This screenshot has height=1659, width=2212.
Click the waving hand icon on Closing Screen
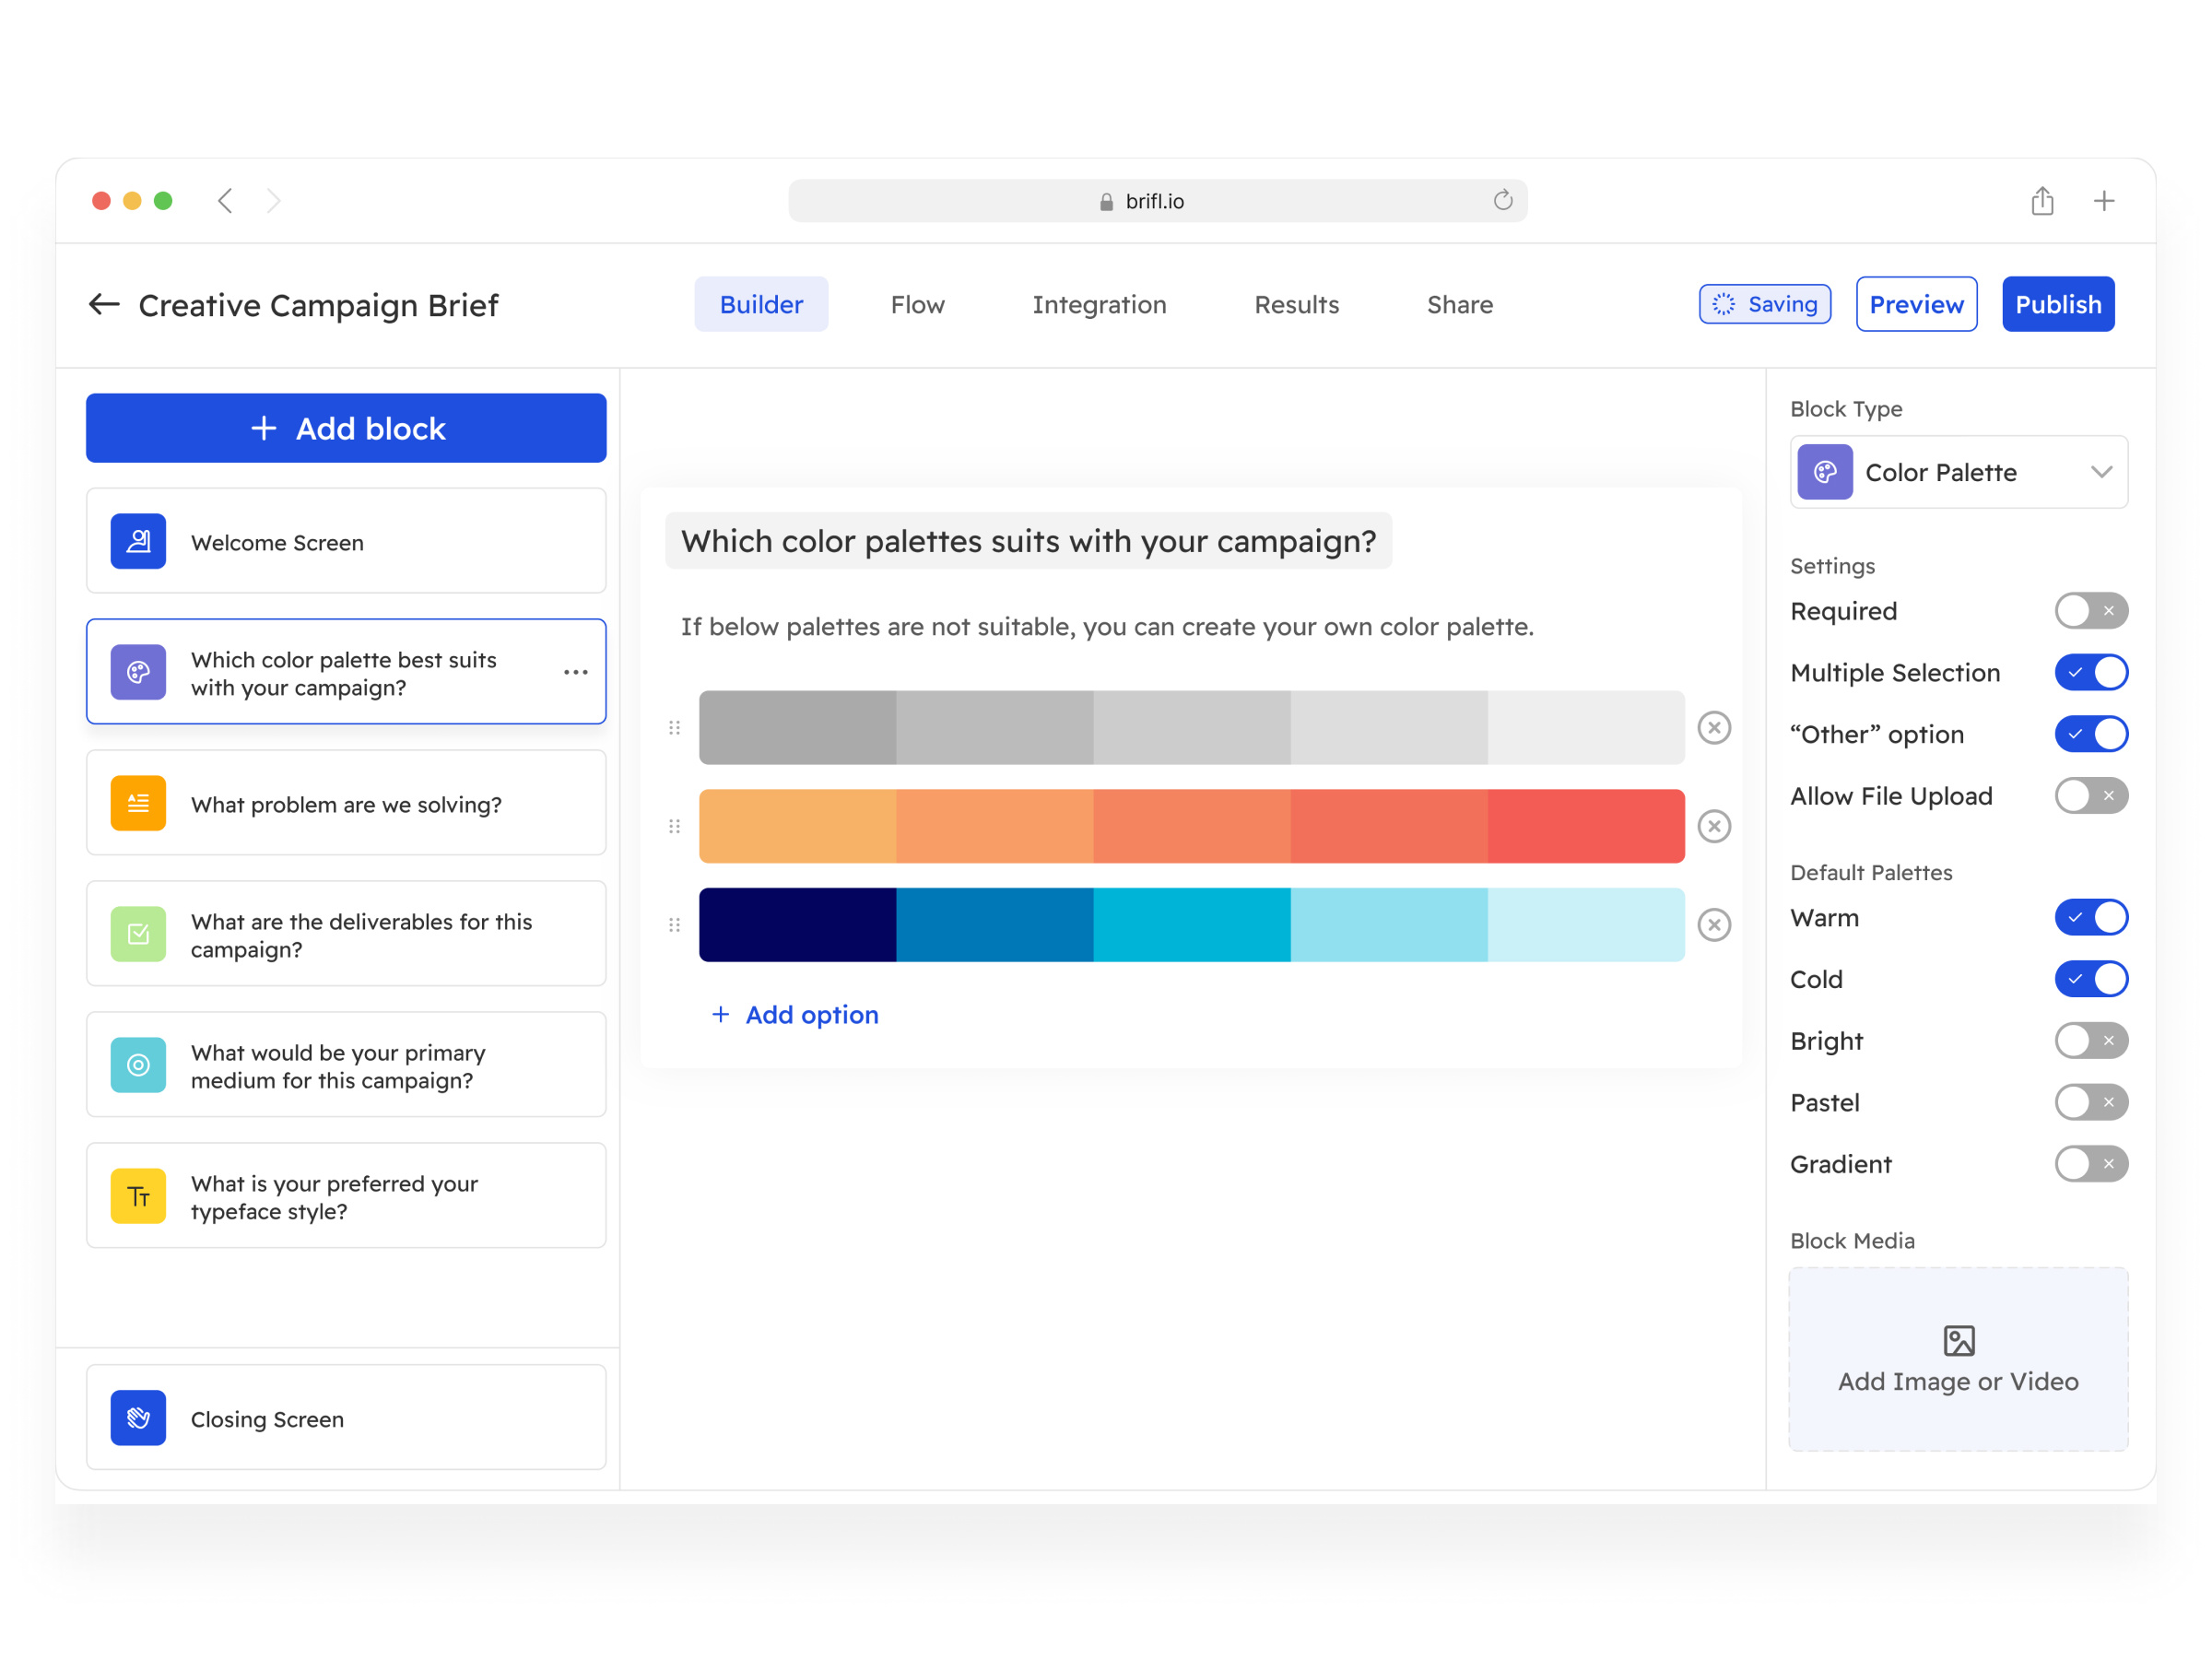pyautogui.click(x=138, y=1418)
